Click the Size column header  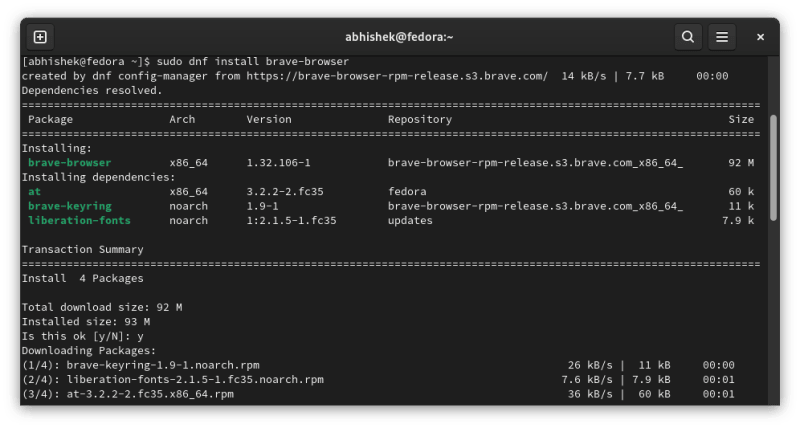[741, 119]
